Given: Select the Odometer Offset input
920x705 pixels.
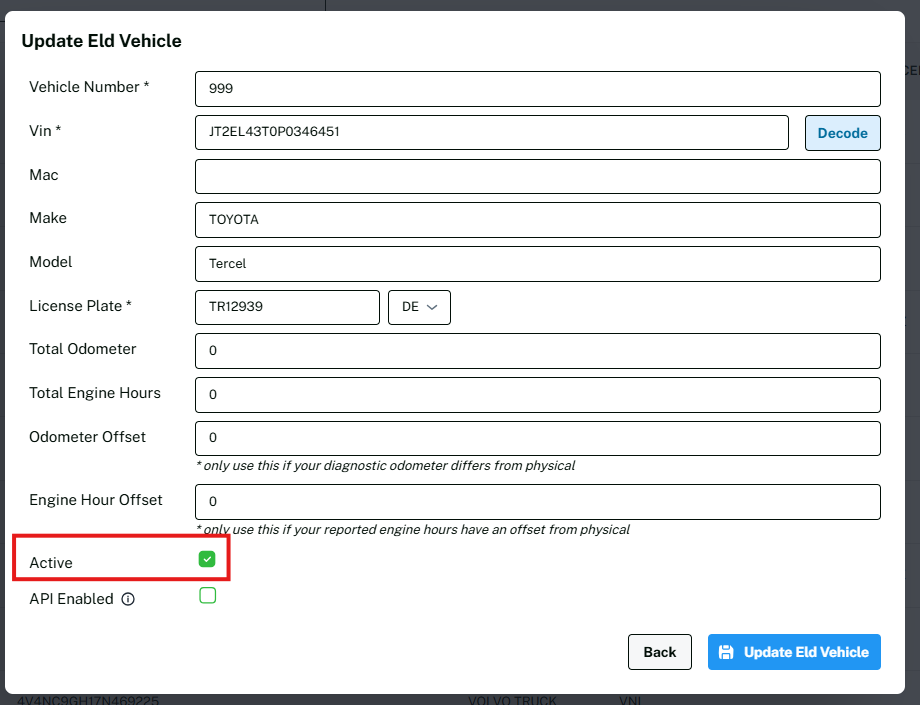Looking at the screenshot, I should coord(537,438).
